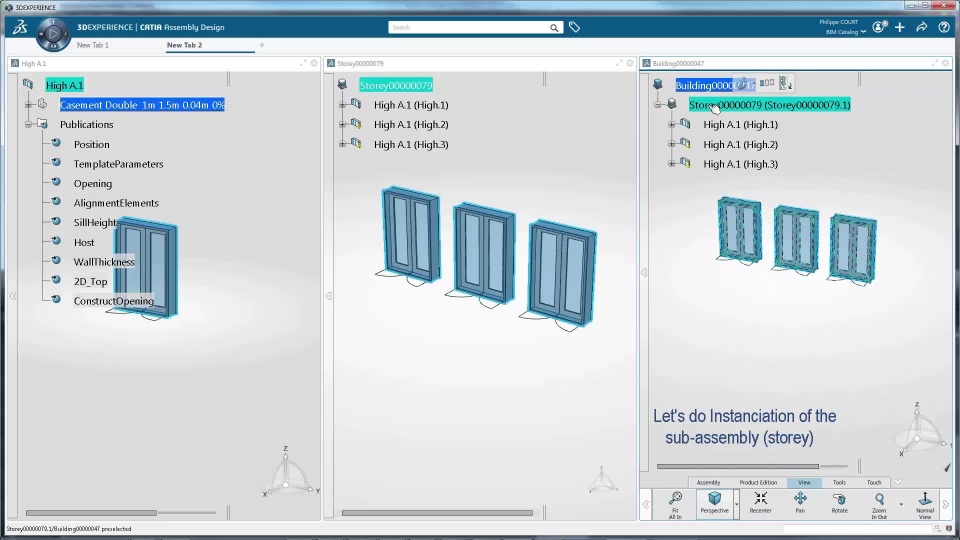The width and height of the screenshot is (960, 540).
Task: Click the Zoom In Out tool
Action: click(879, 505)
